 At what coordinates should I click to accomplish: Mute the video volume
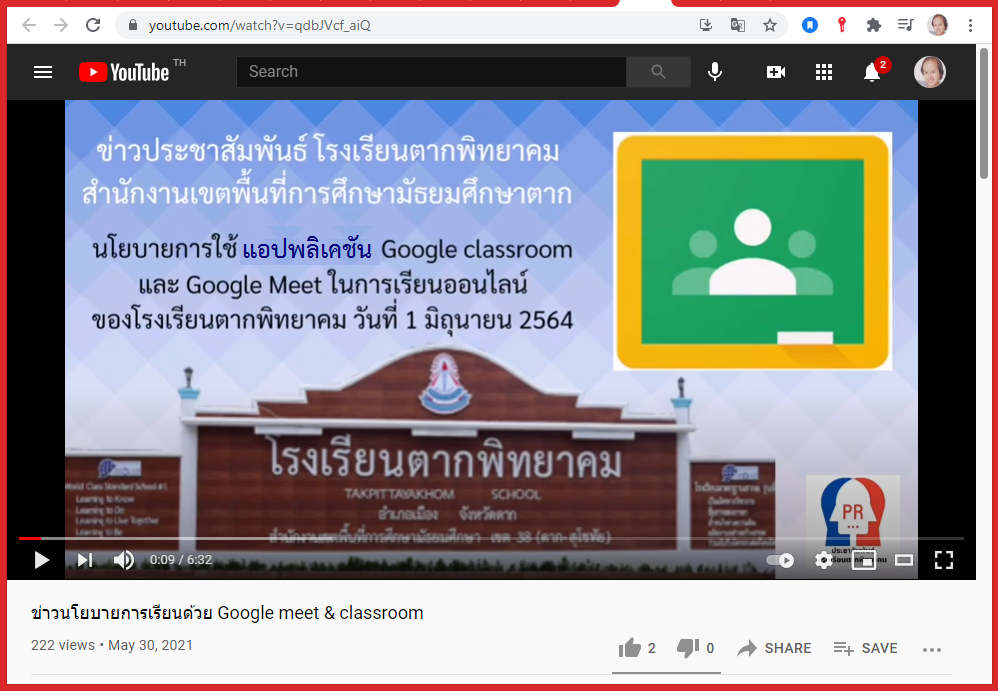click(123, 560)
